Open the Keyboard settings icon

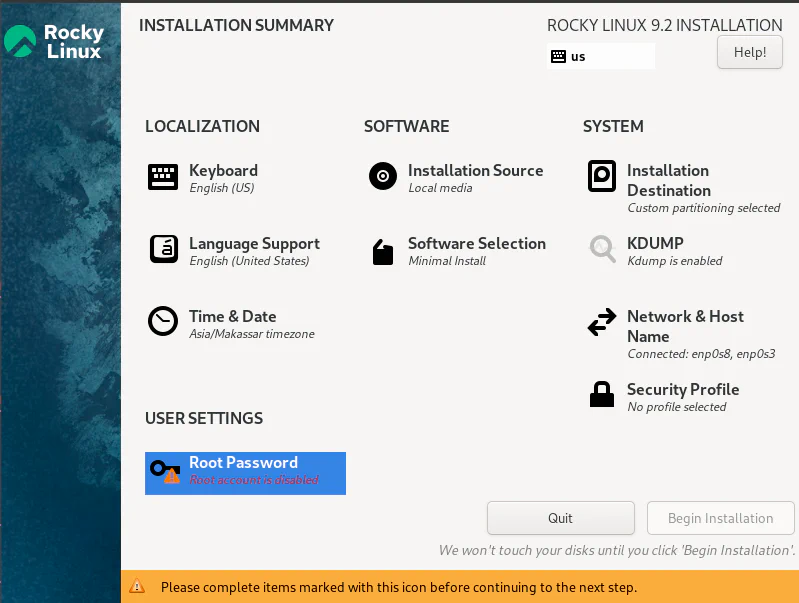coord(163,177)
